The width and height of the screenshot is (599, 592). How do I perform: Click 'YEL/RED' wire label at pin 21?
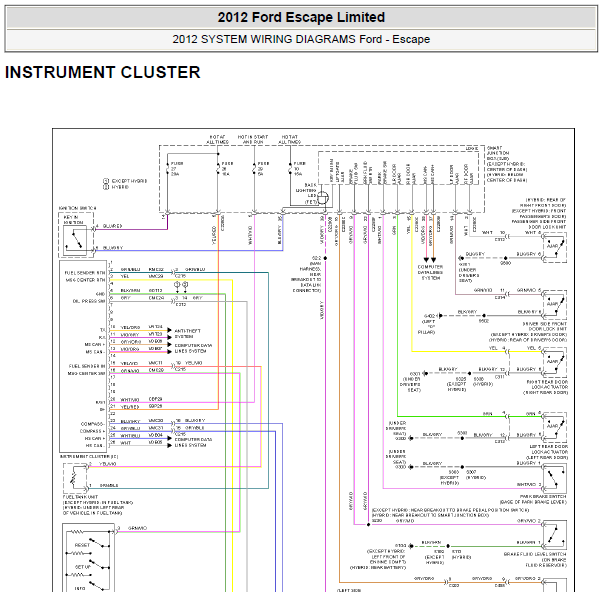130,407
